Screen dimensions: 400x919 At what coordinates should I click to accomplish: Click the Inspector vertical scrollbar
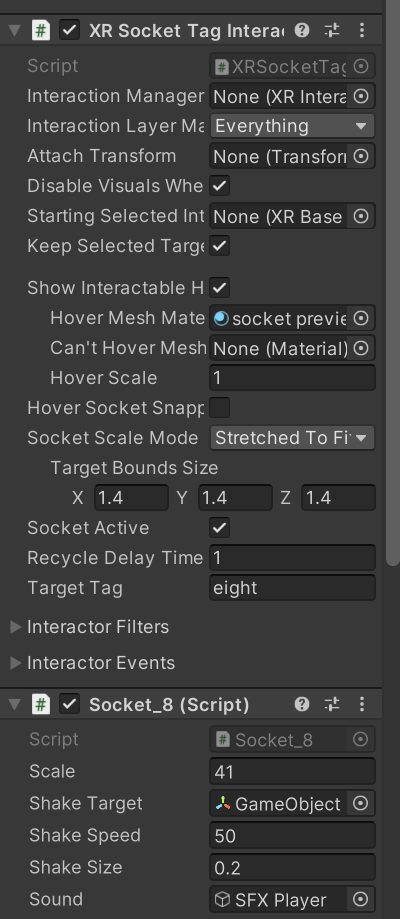click(392, 282)
